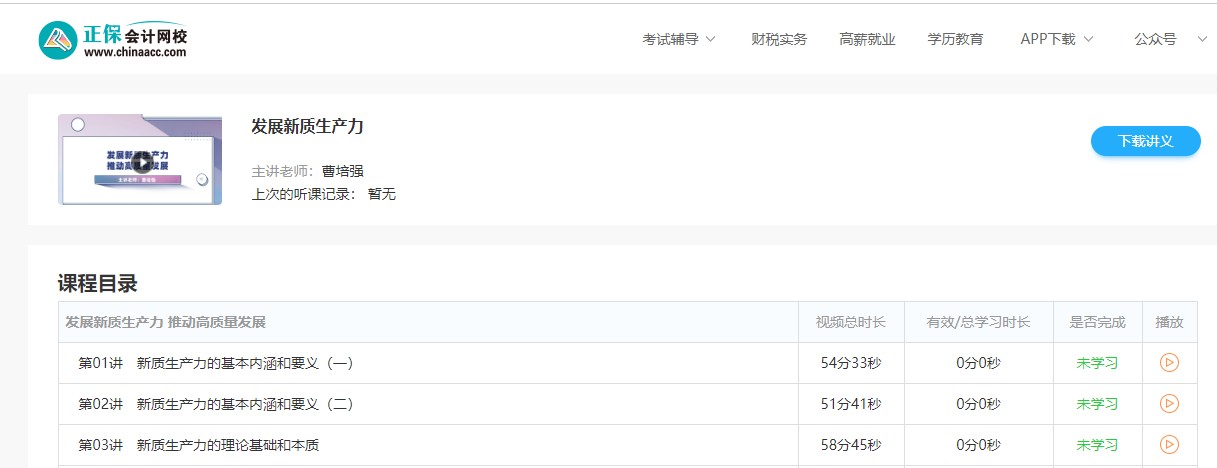
Task: Click the 未学习 status for lecture 01
Action: (1096, 363)
